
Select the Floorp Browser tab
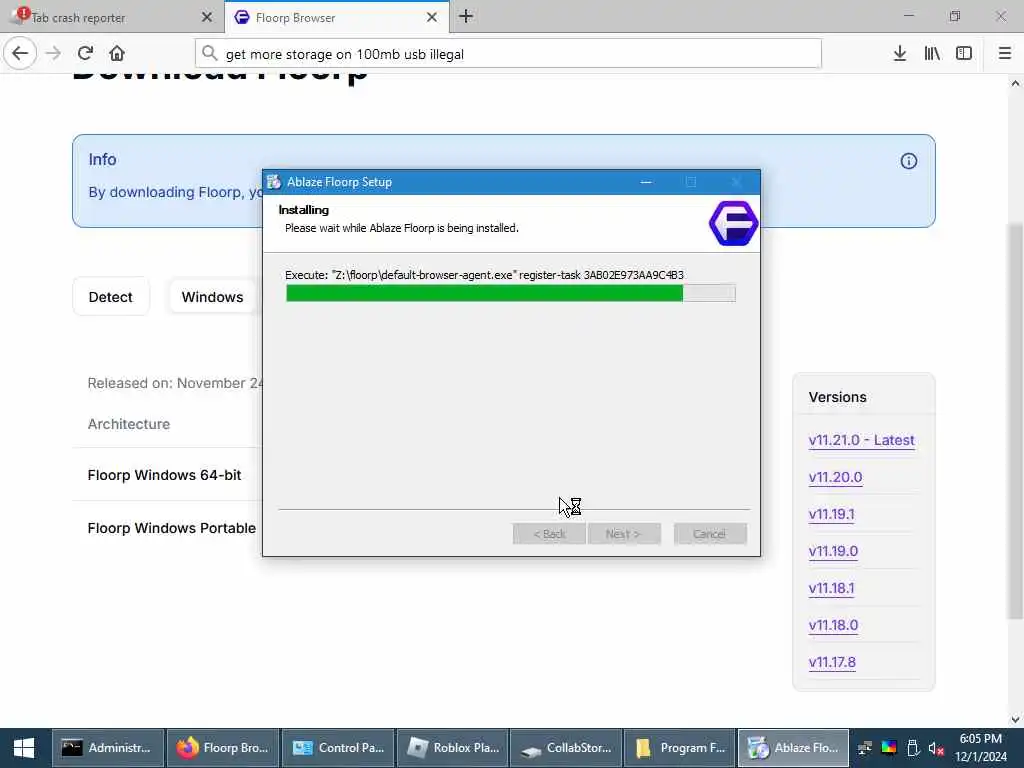tap(336, 17)
